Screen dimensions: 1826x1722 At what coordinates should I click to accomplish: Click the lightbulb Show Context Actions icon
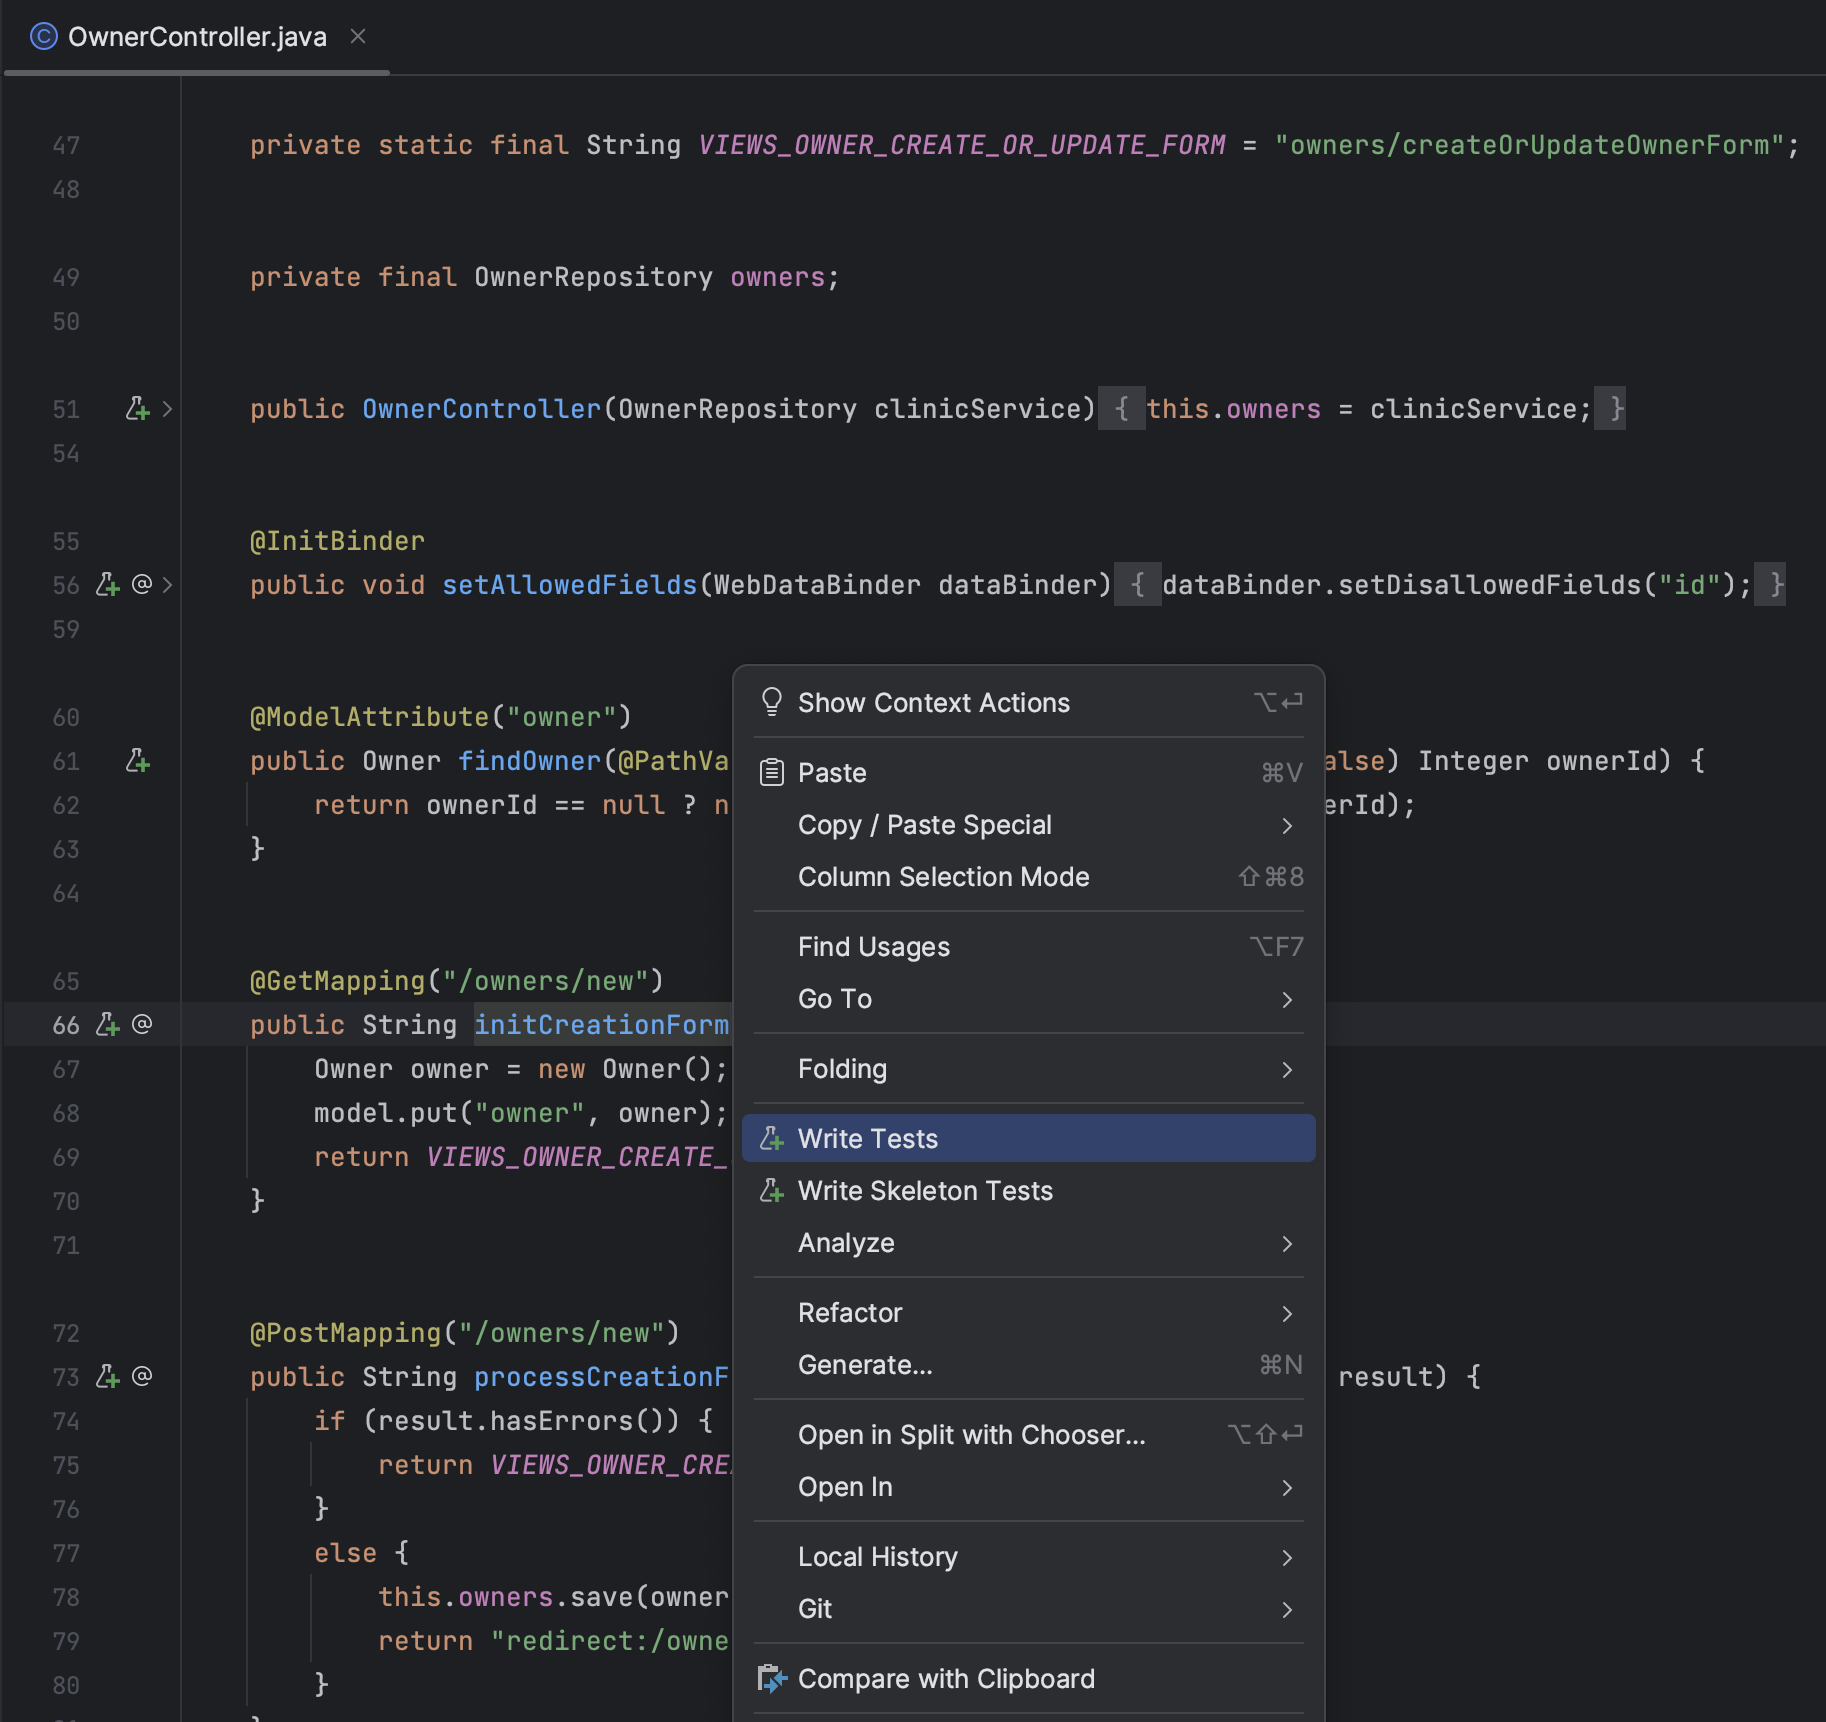click(x=772, y=702)
